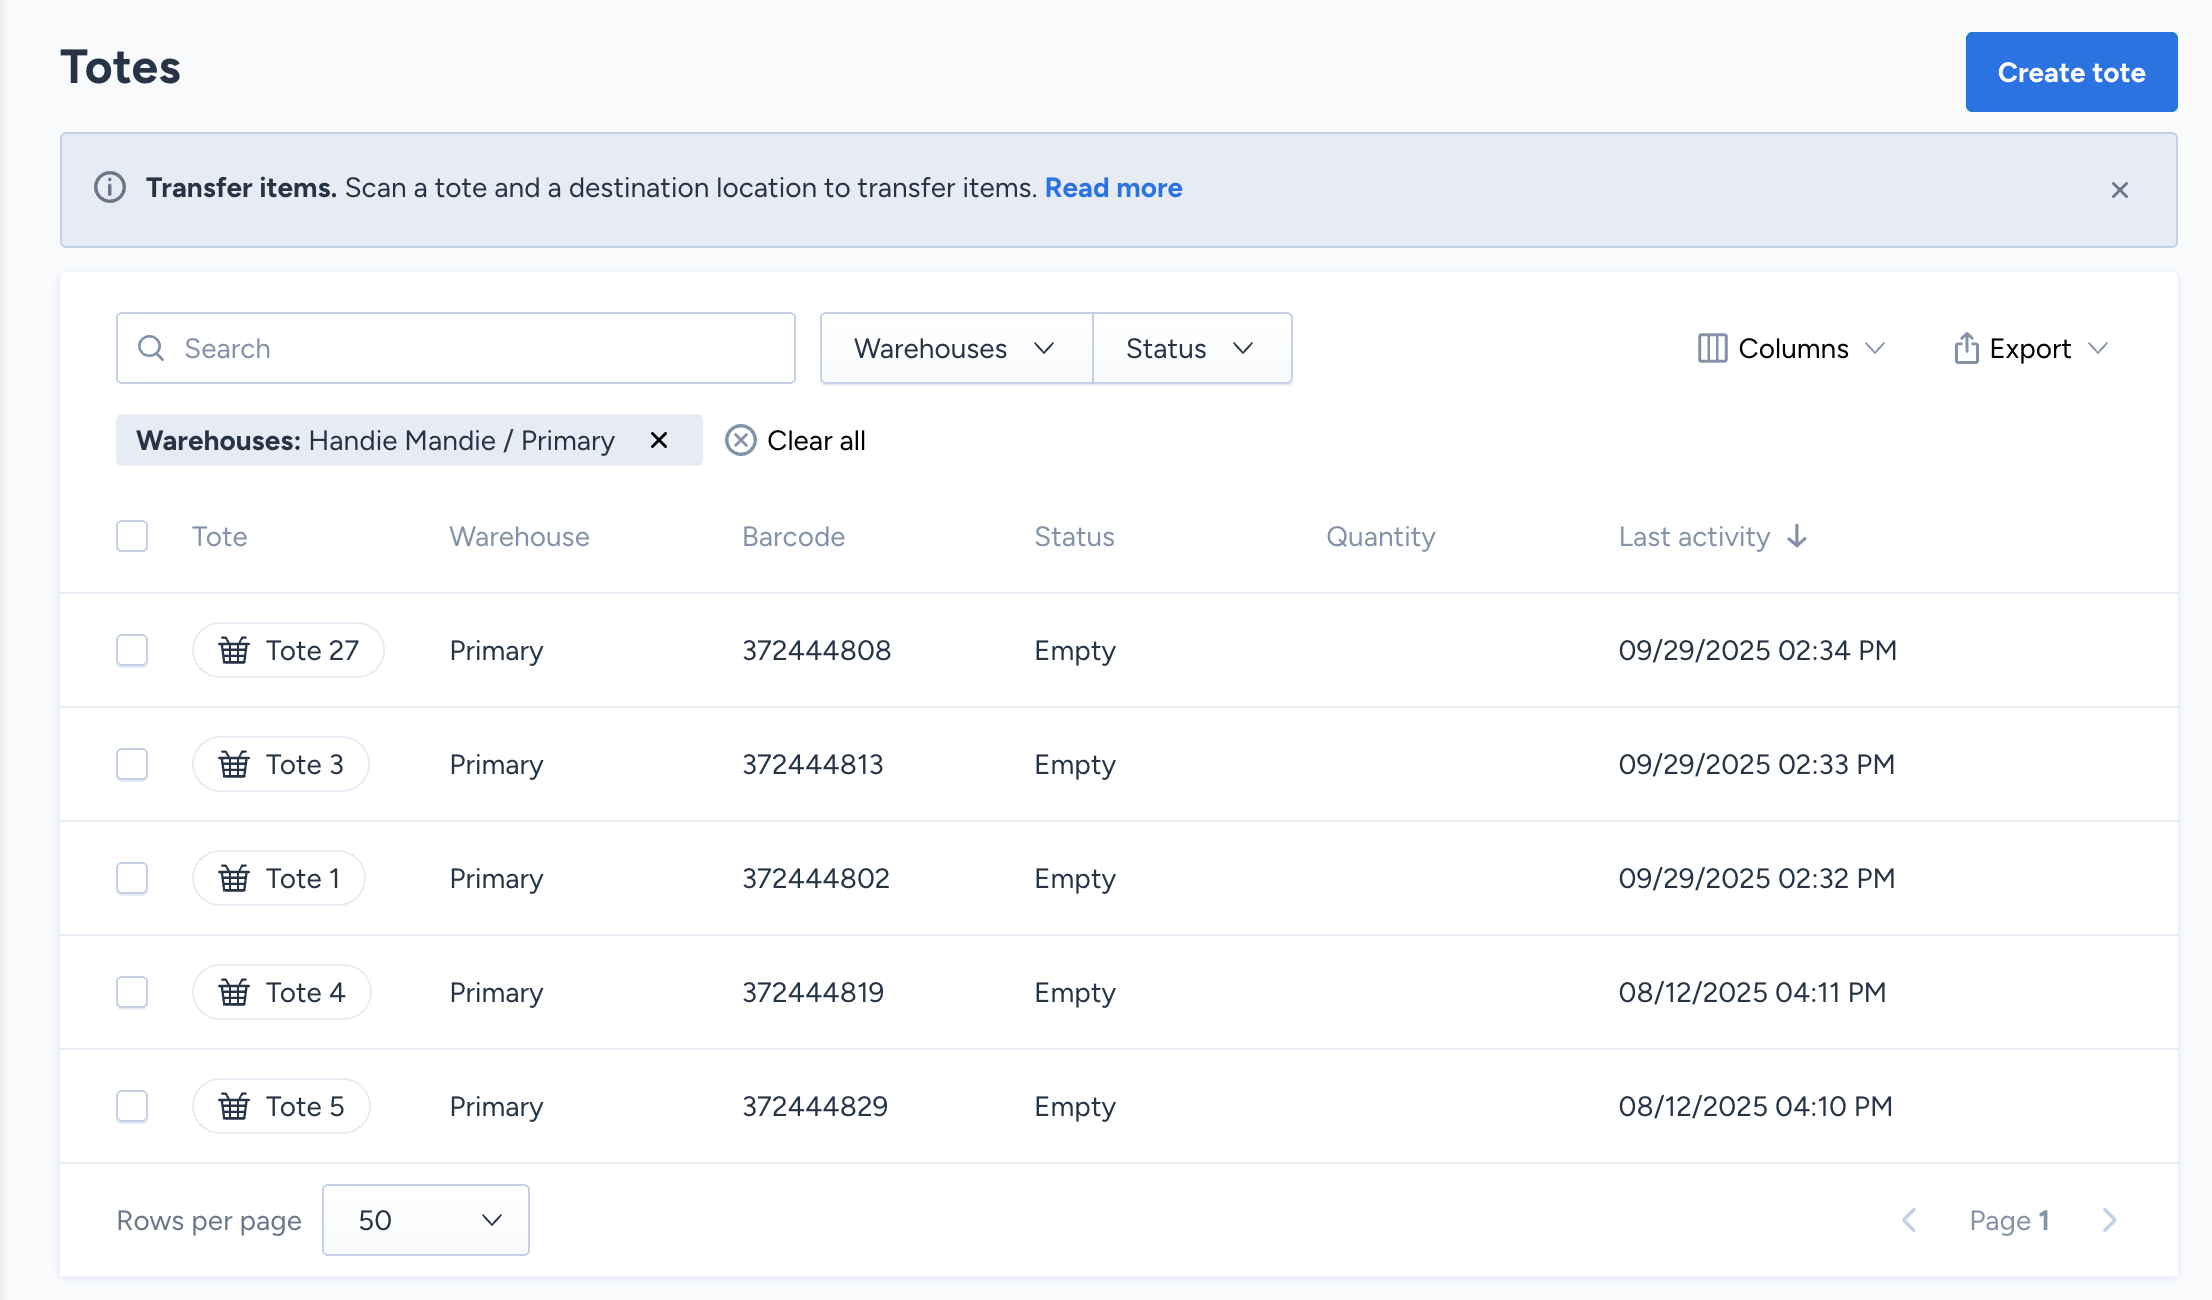The width and height of the screenshot is (2212, 1300).
Task: Click Clear all filters text
Action: point(816,440)
